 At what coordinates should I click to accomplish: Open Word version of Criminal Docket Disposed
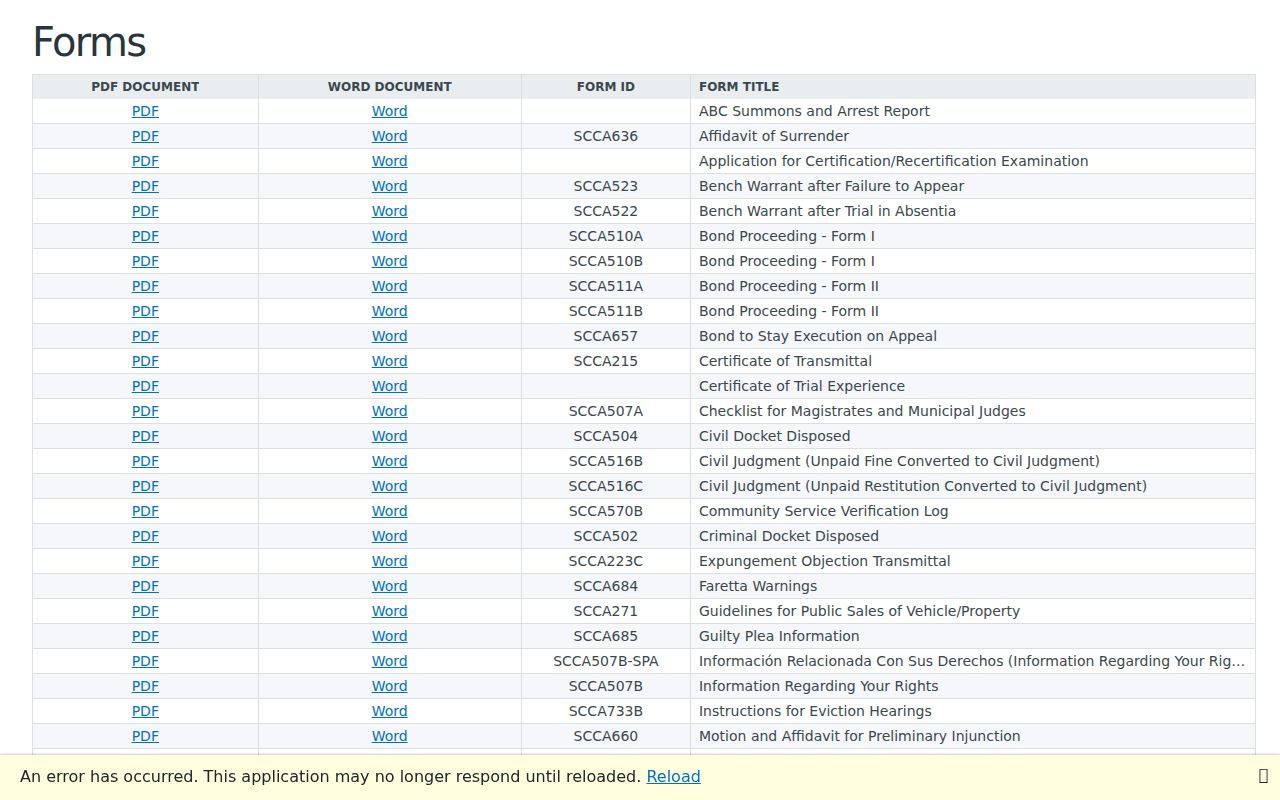click(x=389, y=536)
